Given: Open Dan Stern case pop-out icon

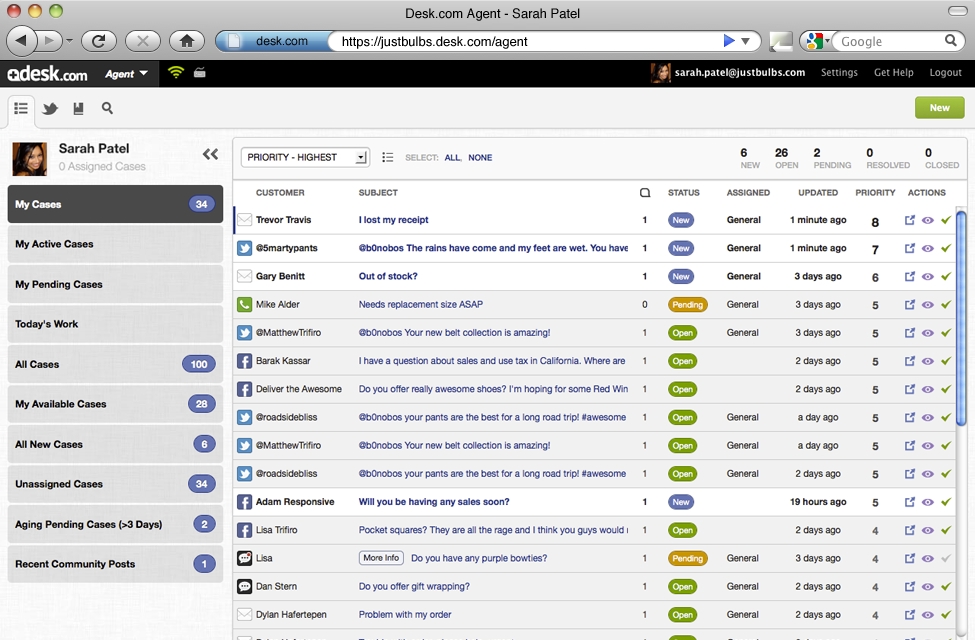Looking at the screenshot, I should (910, 586).
